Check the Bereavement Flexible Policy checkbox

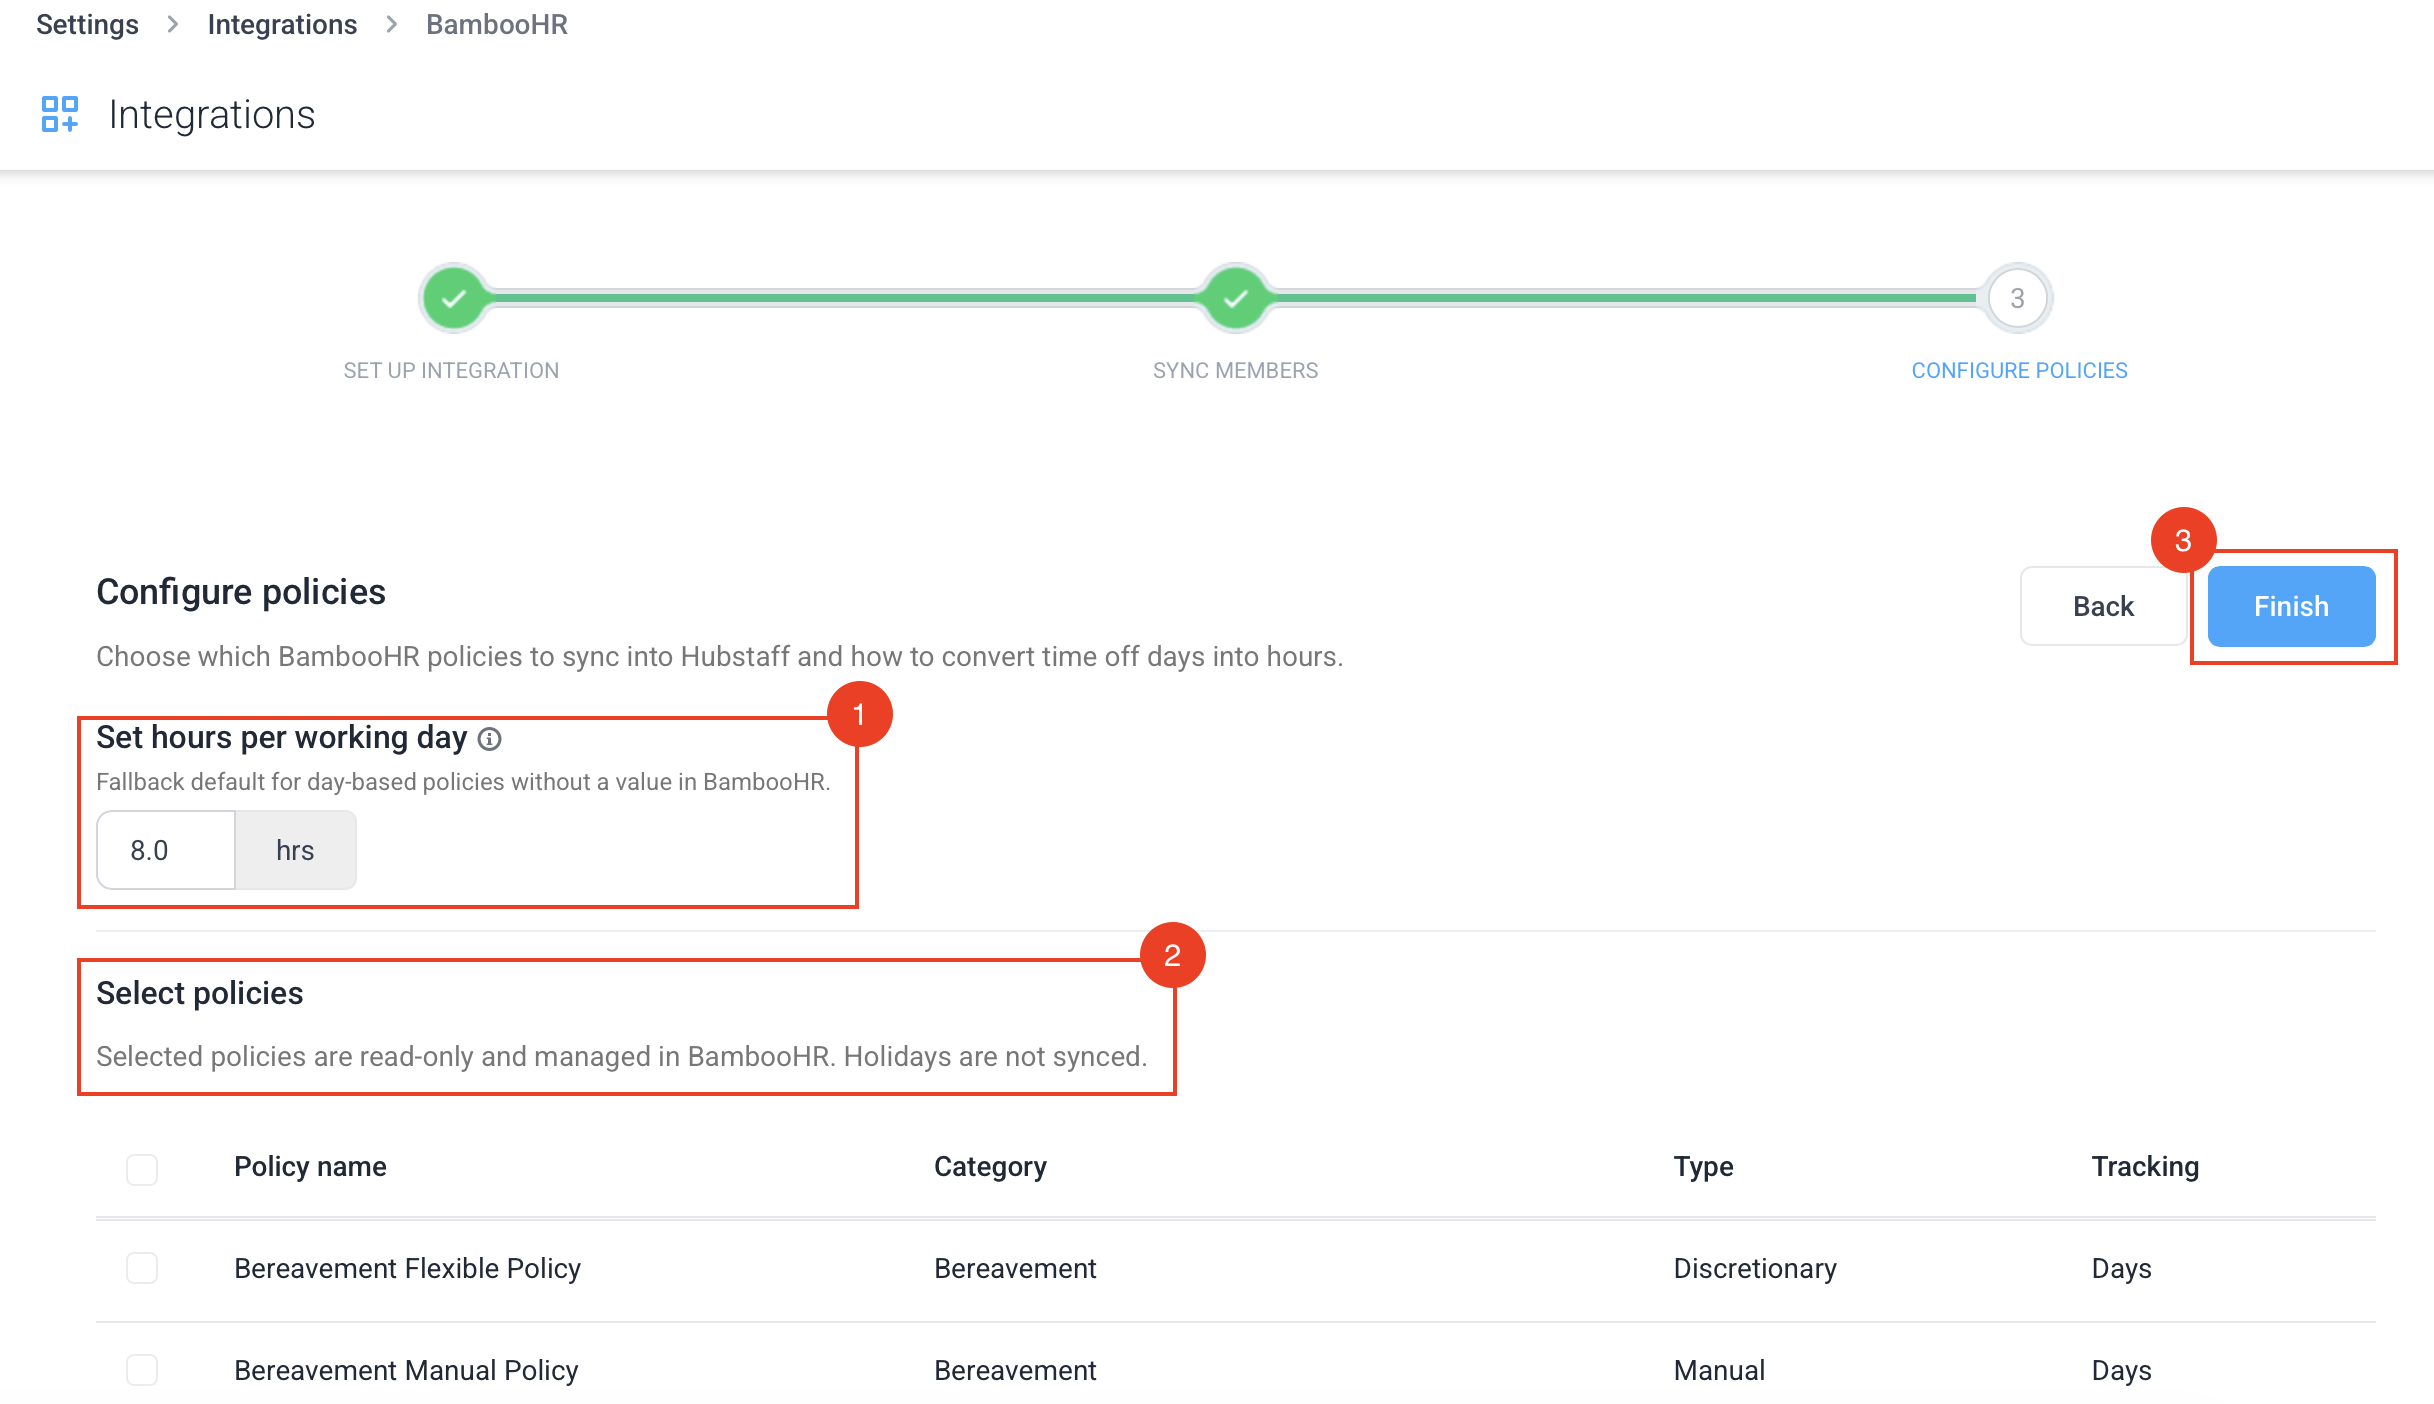coord(142,1268)
